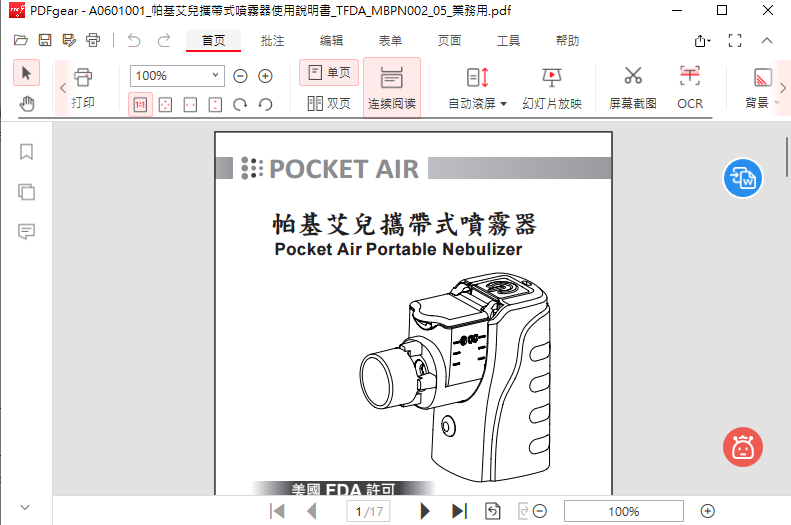Click the POCKET AIR heading in document

tap(344, 169)
